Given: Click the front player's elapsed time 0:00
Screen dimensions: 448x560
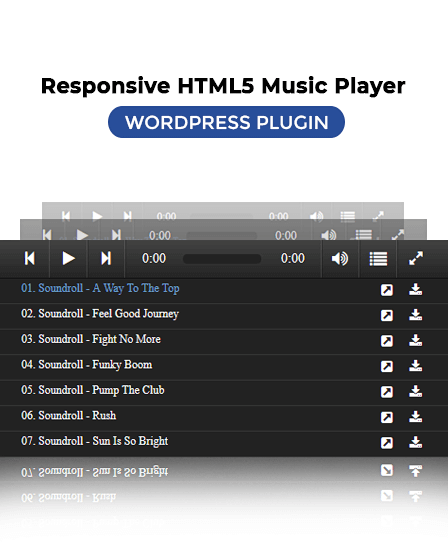Looking at the screenshot, I should 154,258.
